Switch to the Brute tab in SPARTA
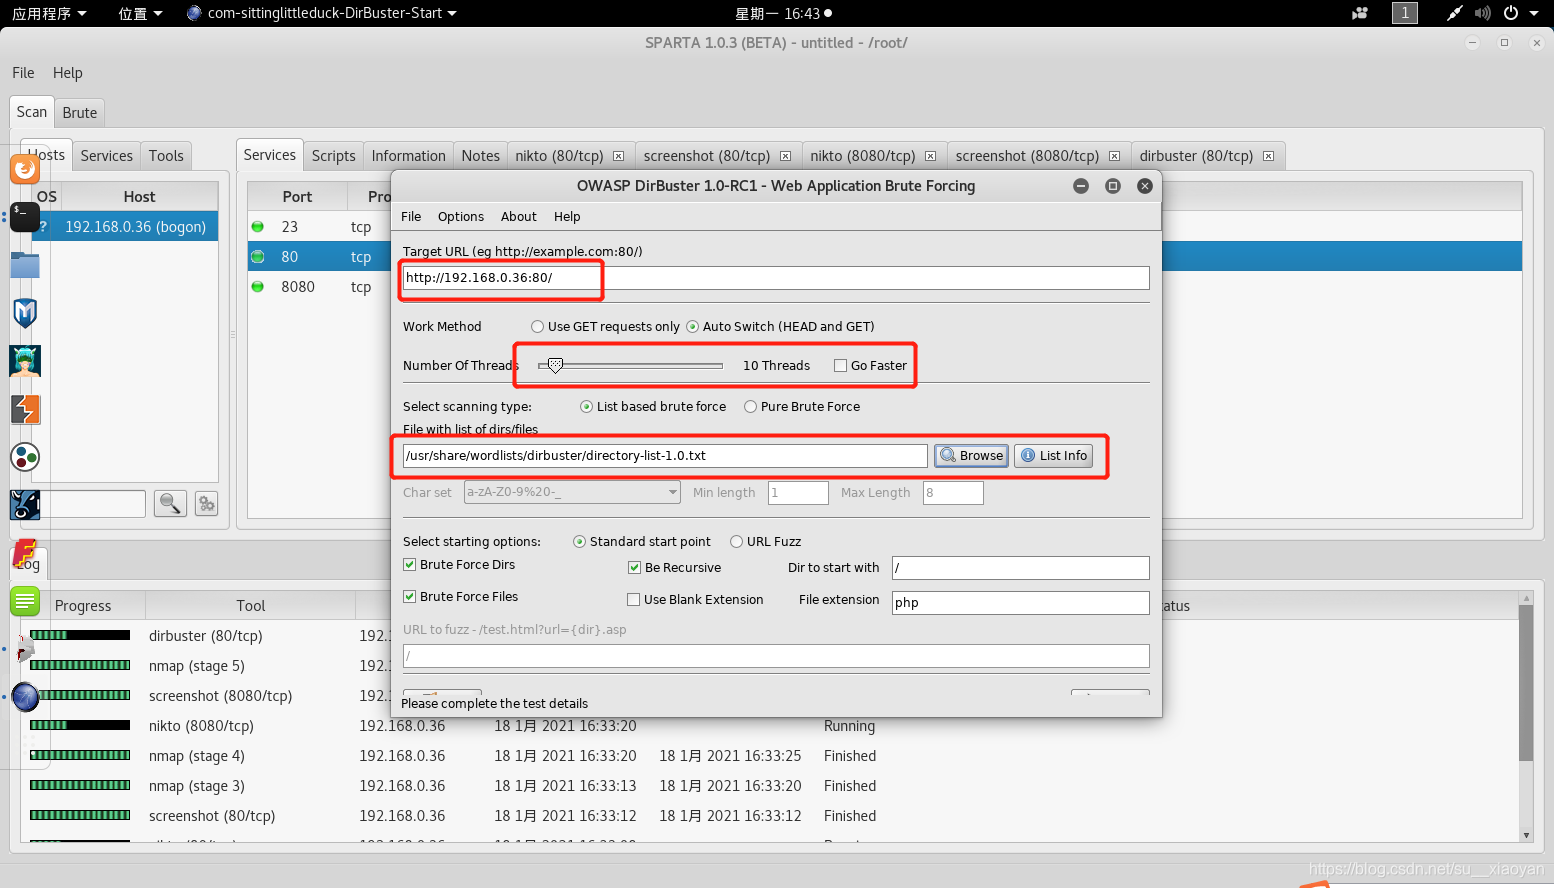 pyautogui.click(x=80, y=113)
